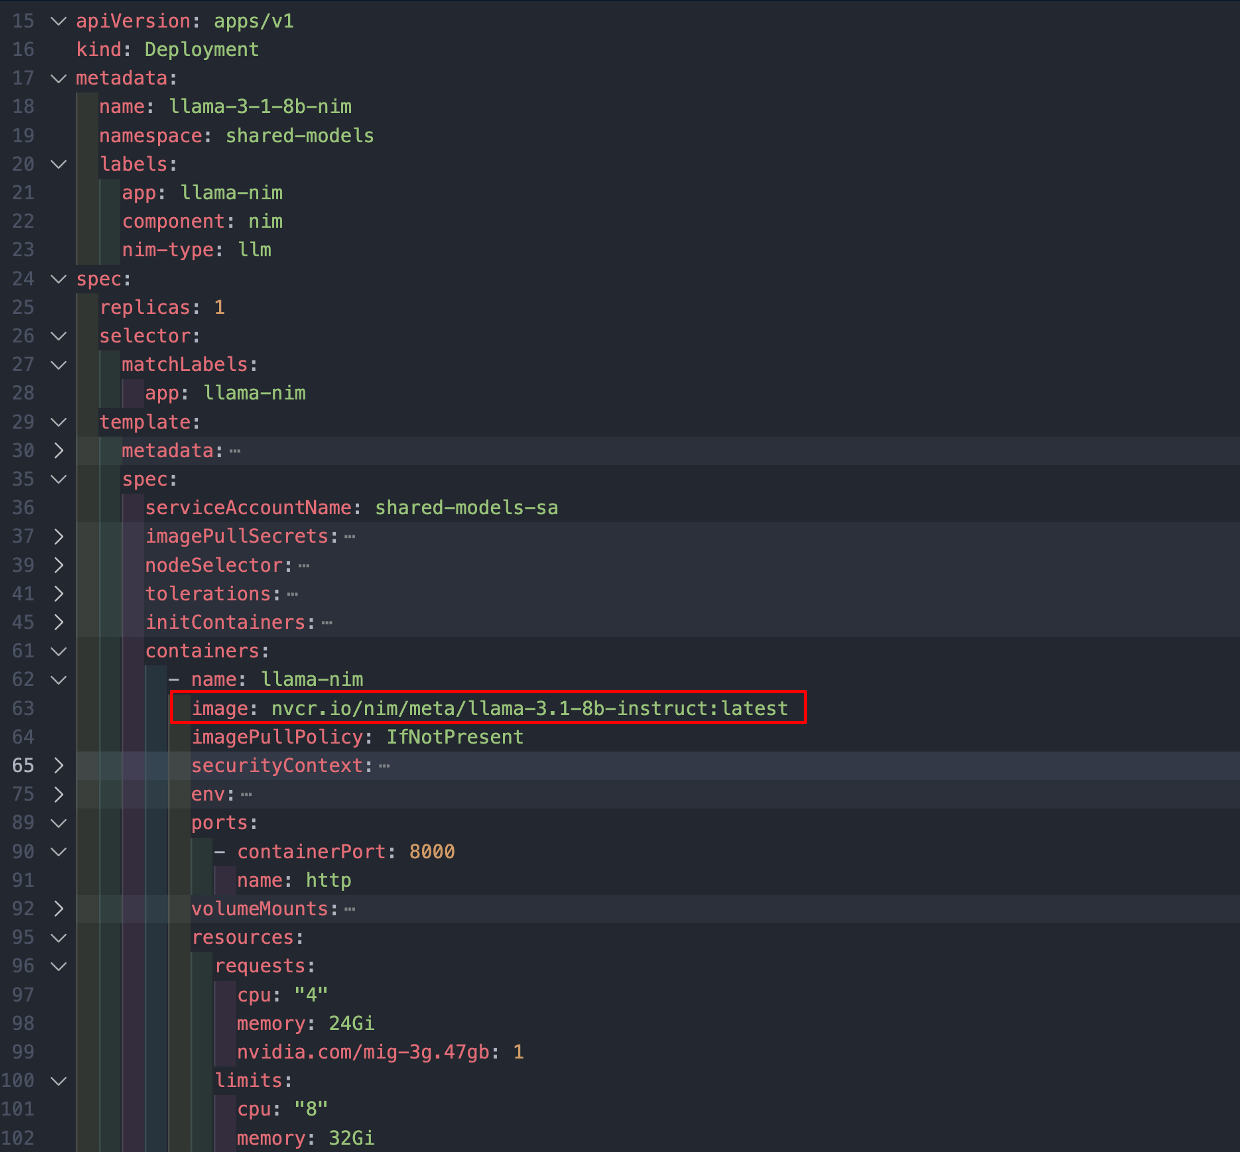The height and width of the screenshot is (1152, 1240).
Task: Click line number 63 in the gutter
Action: (x=23, y=708)
